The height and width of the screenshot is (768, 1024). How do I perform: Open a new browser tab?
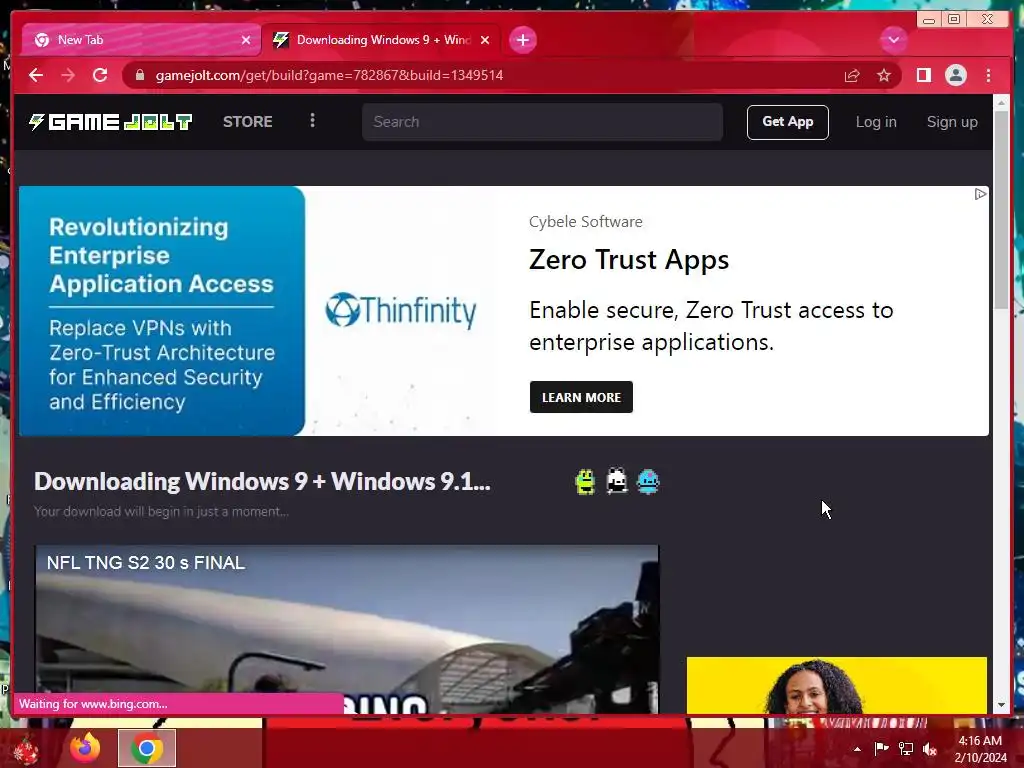click(x=522, y=40)
